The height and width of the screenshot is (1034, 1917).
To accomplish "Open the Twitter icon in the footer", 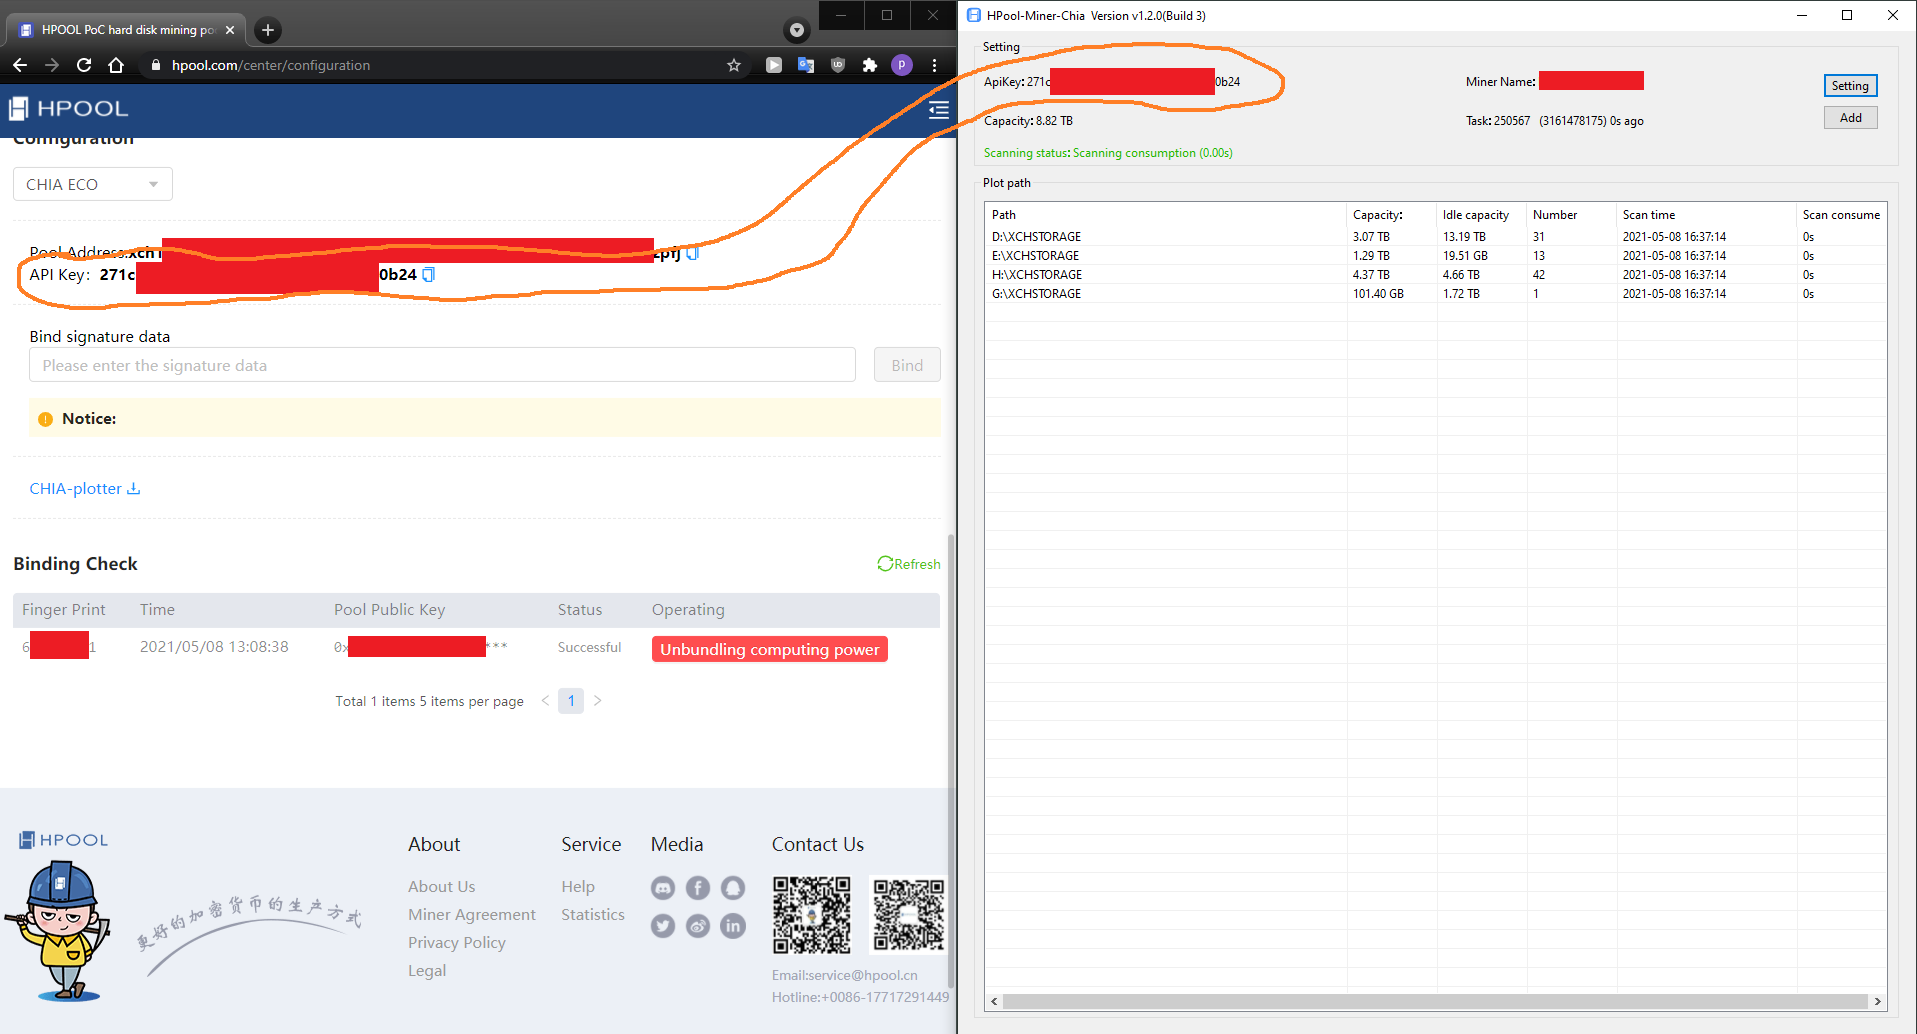I will [662, 926].
